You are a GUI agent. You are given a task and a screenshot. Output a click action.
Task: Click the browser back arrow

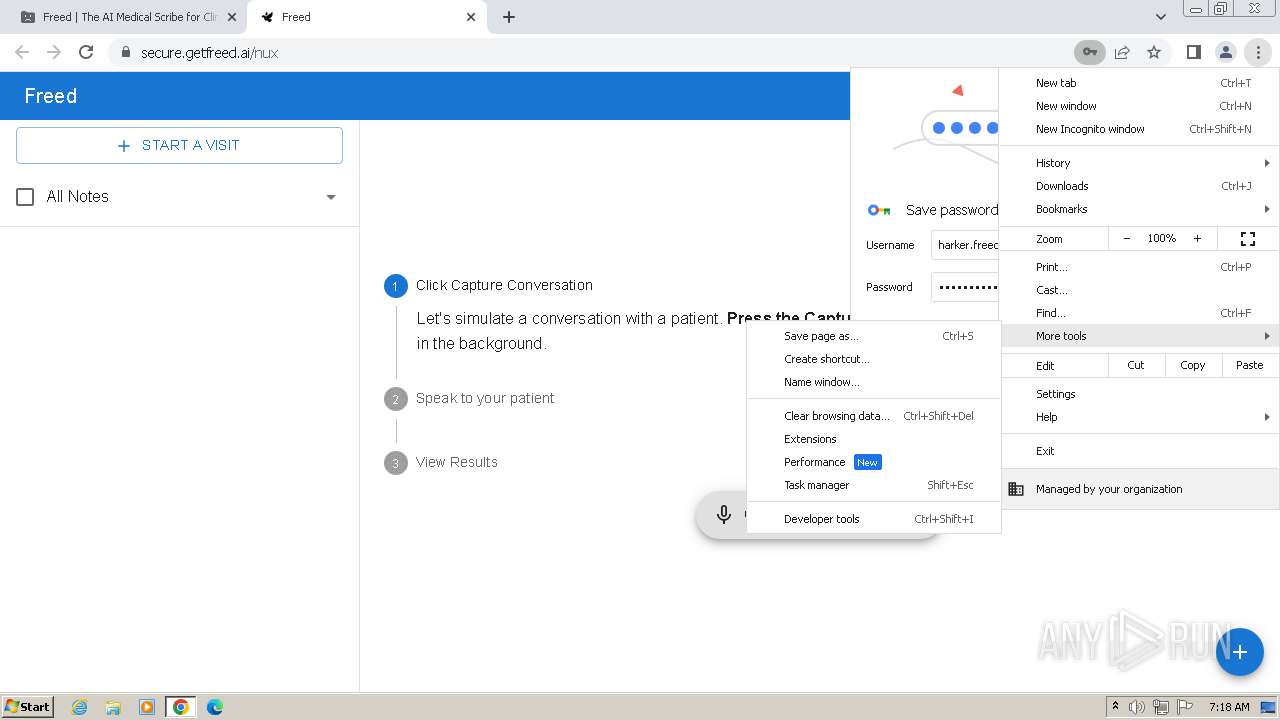pos(22,52)
